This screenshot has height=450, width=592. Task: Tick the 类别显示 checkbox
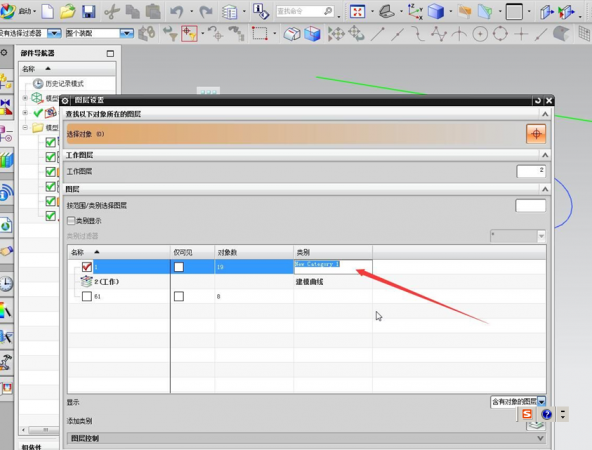pyautogui.click(x=71, y=220)
